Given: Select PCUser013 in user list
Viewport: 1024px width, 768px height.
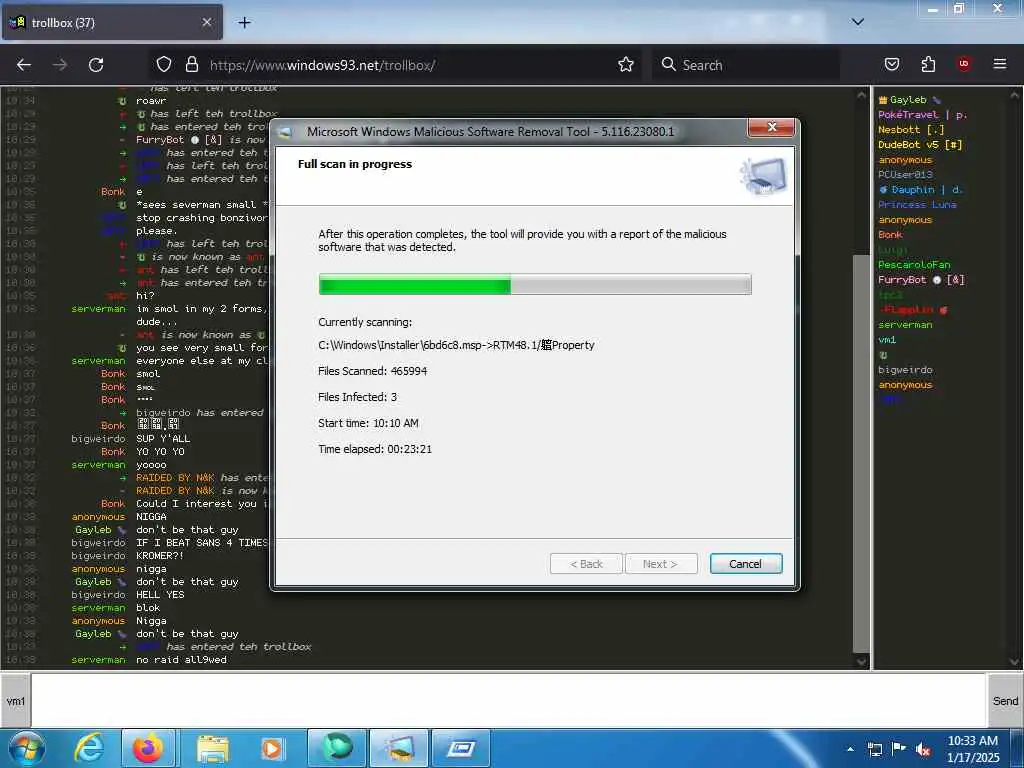Looking at the screenshot, I should coord(905,175).
